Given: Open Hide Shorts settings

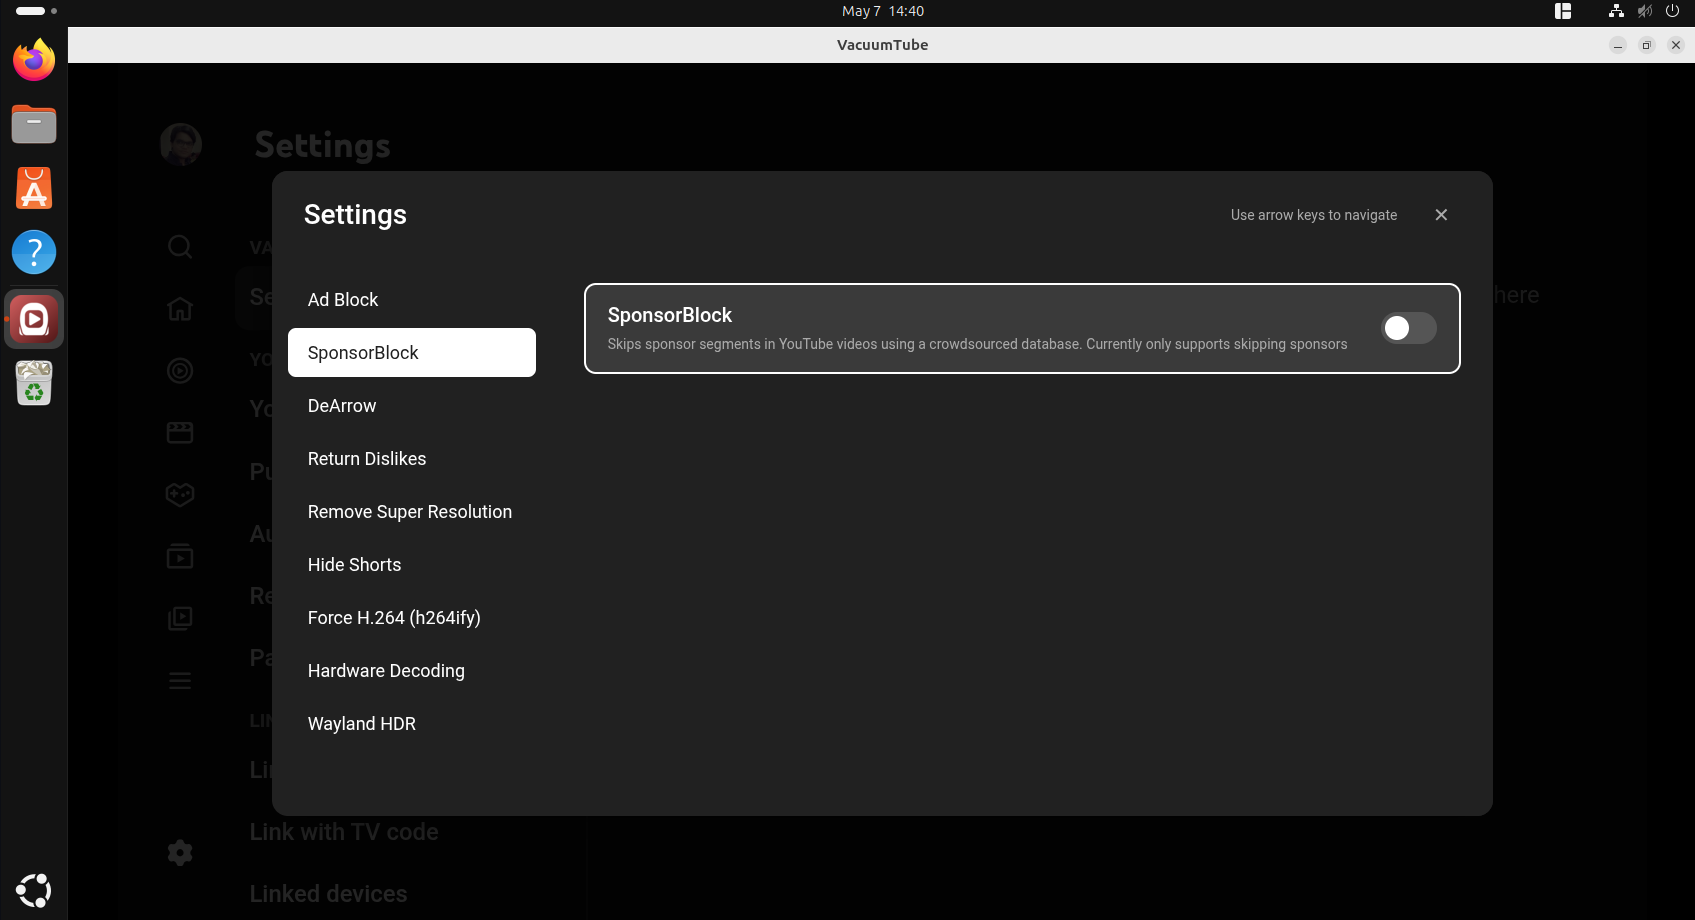Looking at the screenshot, I should pos(412,565).
